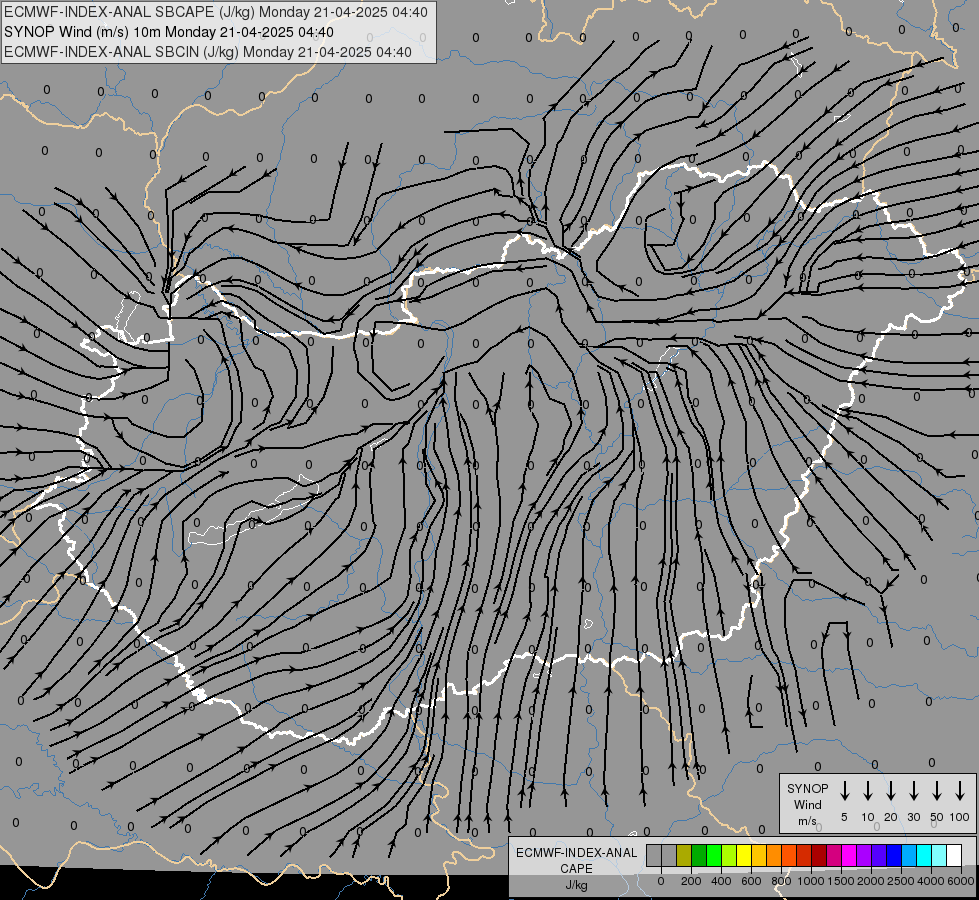The image size is (979, 900).
Task: Click the 4000 tick label on the CAPE scale
Action: click(931, 881)
